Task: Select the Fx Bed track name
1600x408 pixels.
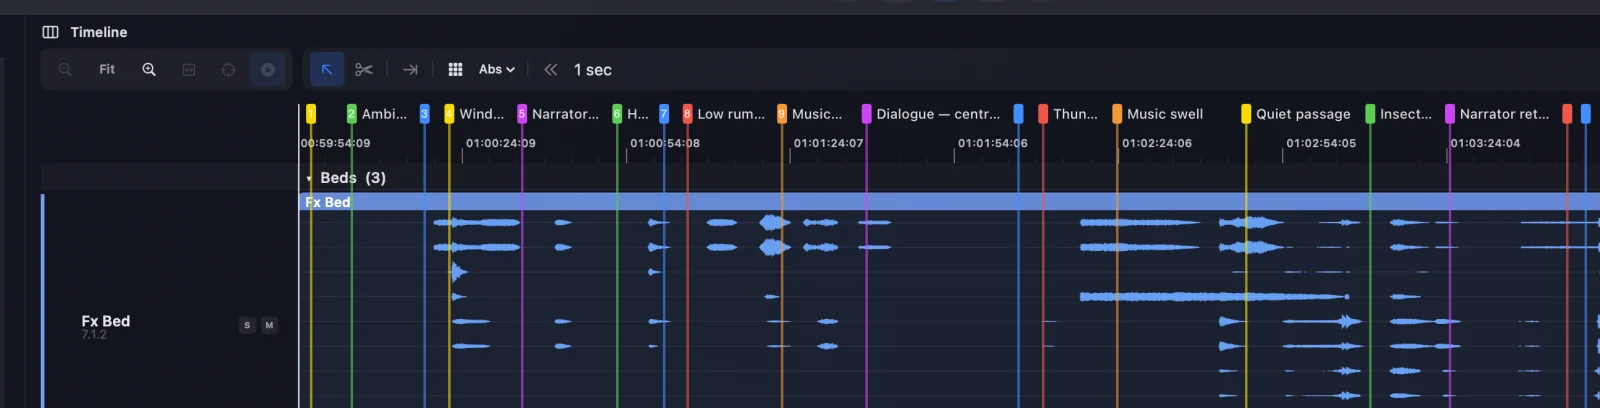Action: 106,321
